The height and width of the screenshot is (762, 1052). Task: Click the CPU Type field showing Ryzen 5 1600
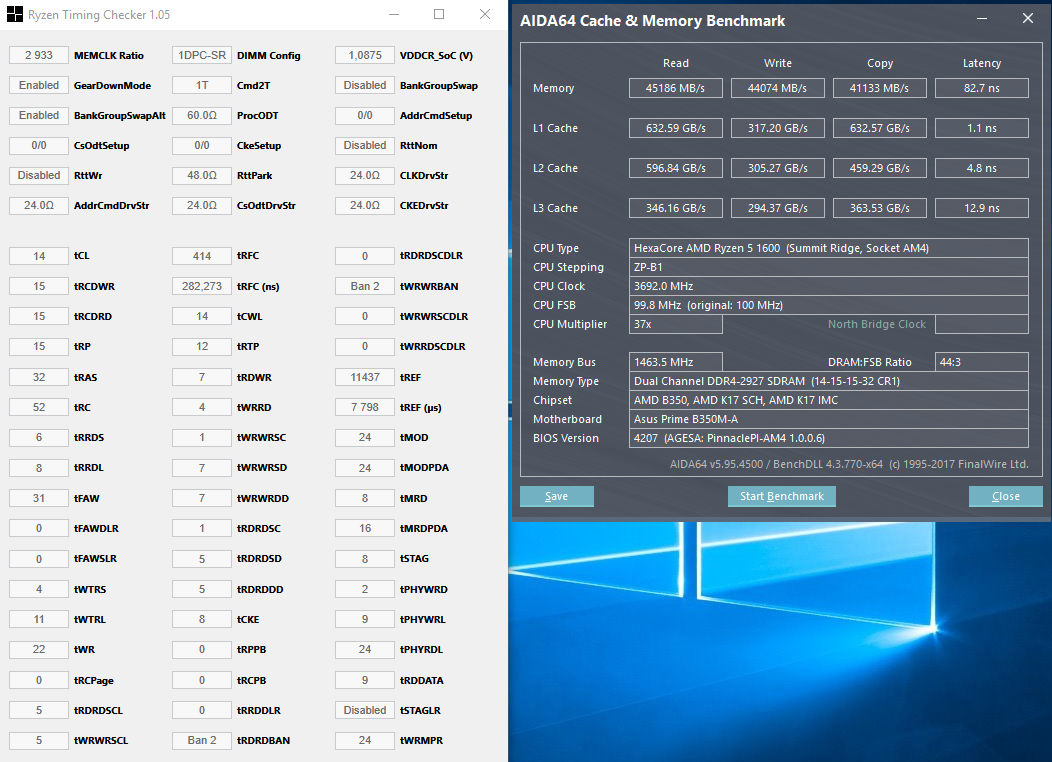pyautogui.click(x=829, y=248)
